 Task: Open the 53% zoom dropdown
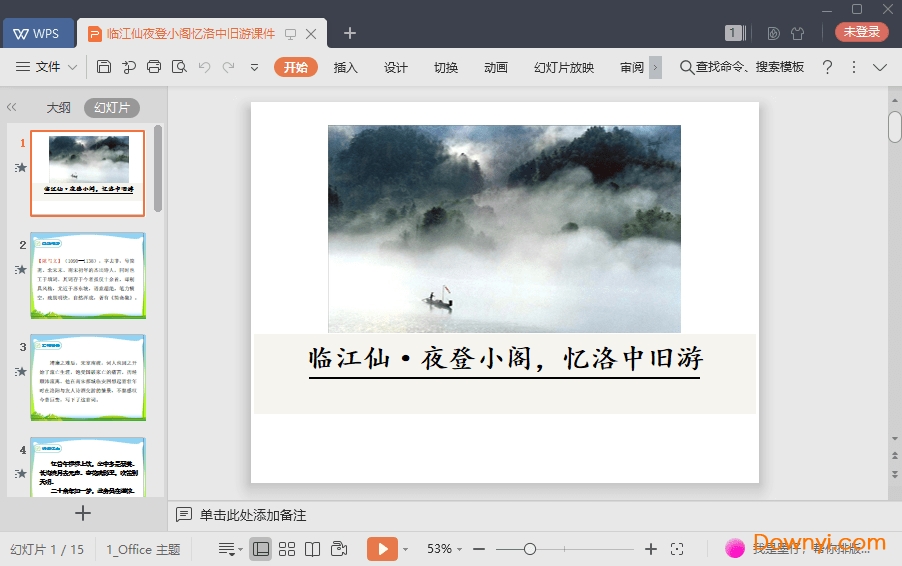444,549
